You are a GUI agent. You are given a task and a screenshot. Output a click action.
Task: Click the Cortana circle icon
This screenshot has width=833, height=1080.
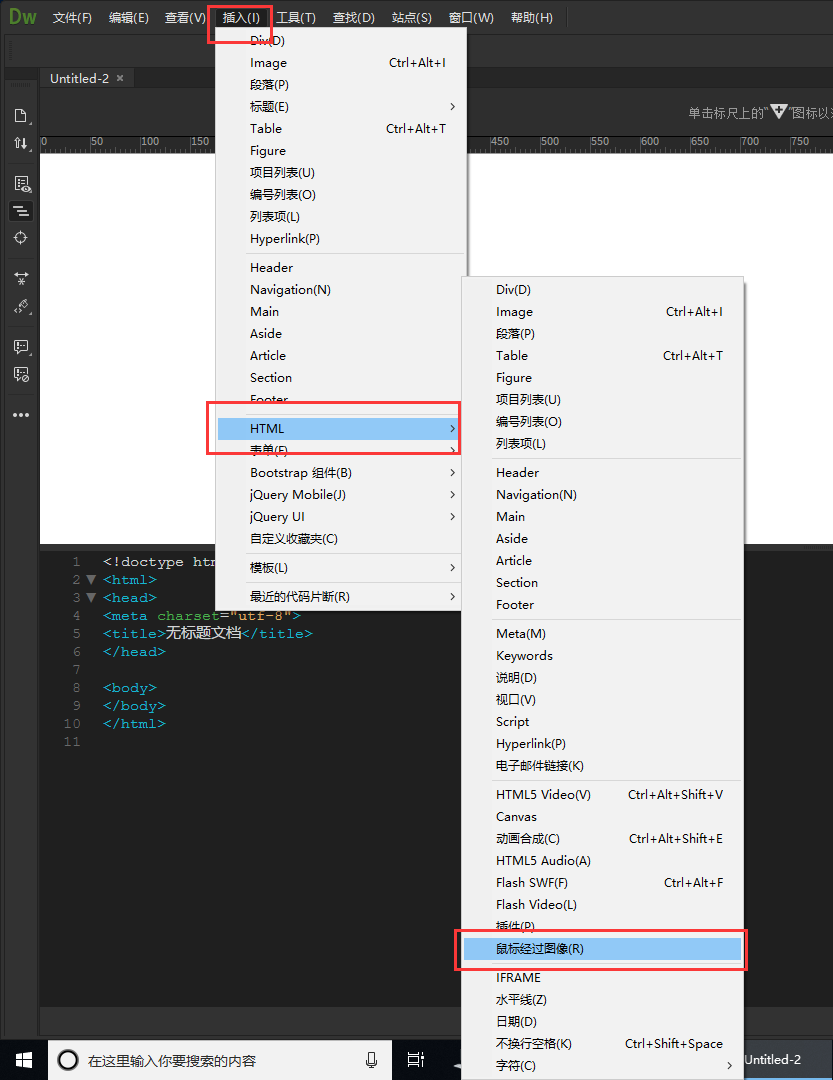[x=68, y=1060]
